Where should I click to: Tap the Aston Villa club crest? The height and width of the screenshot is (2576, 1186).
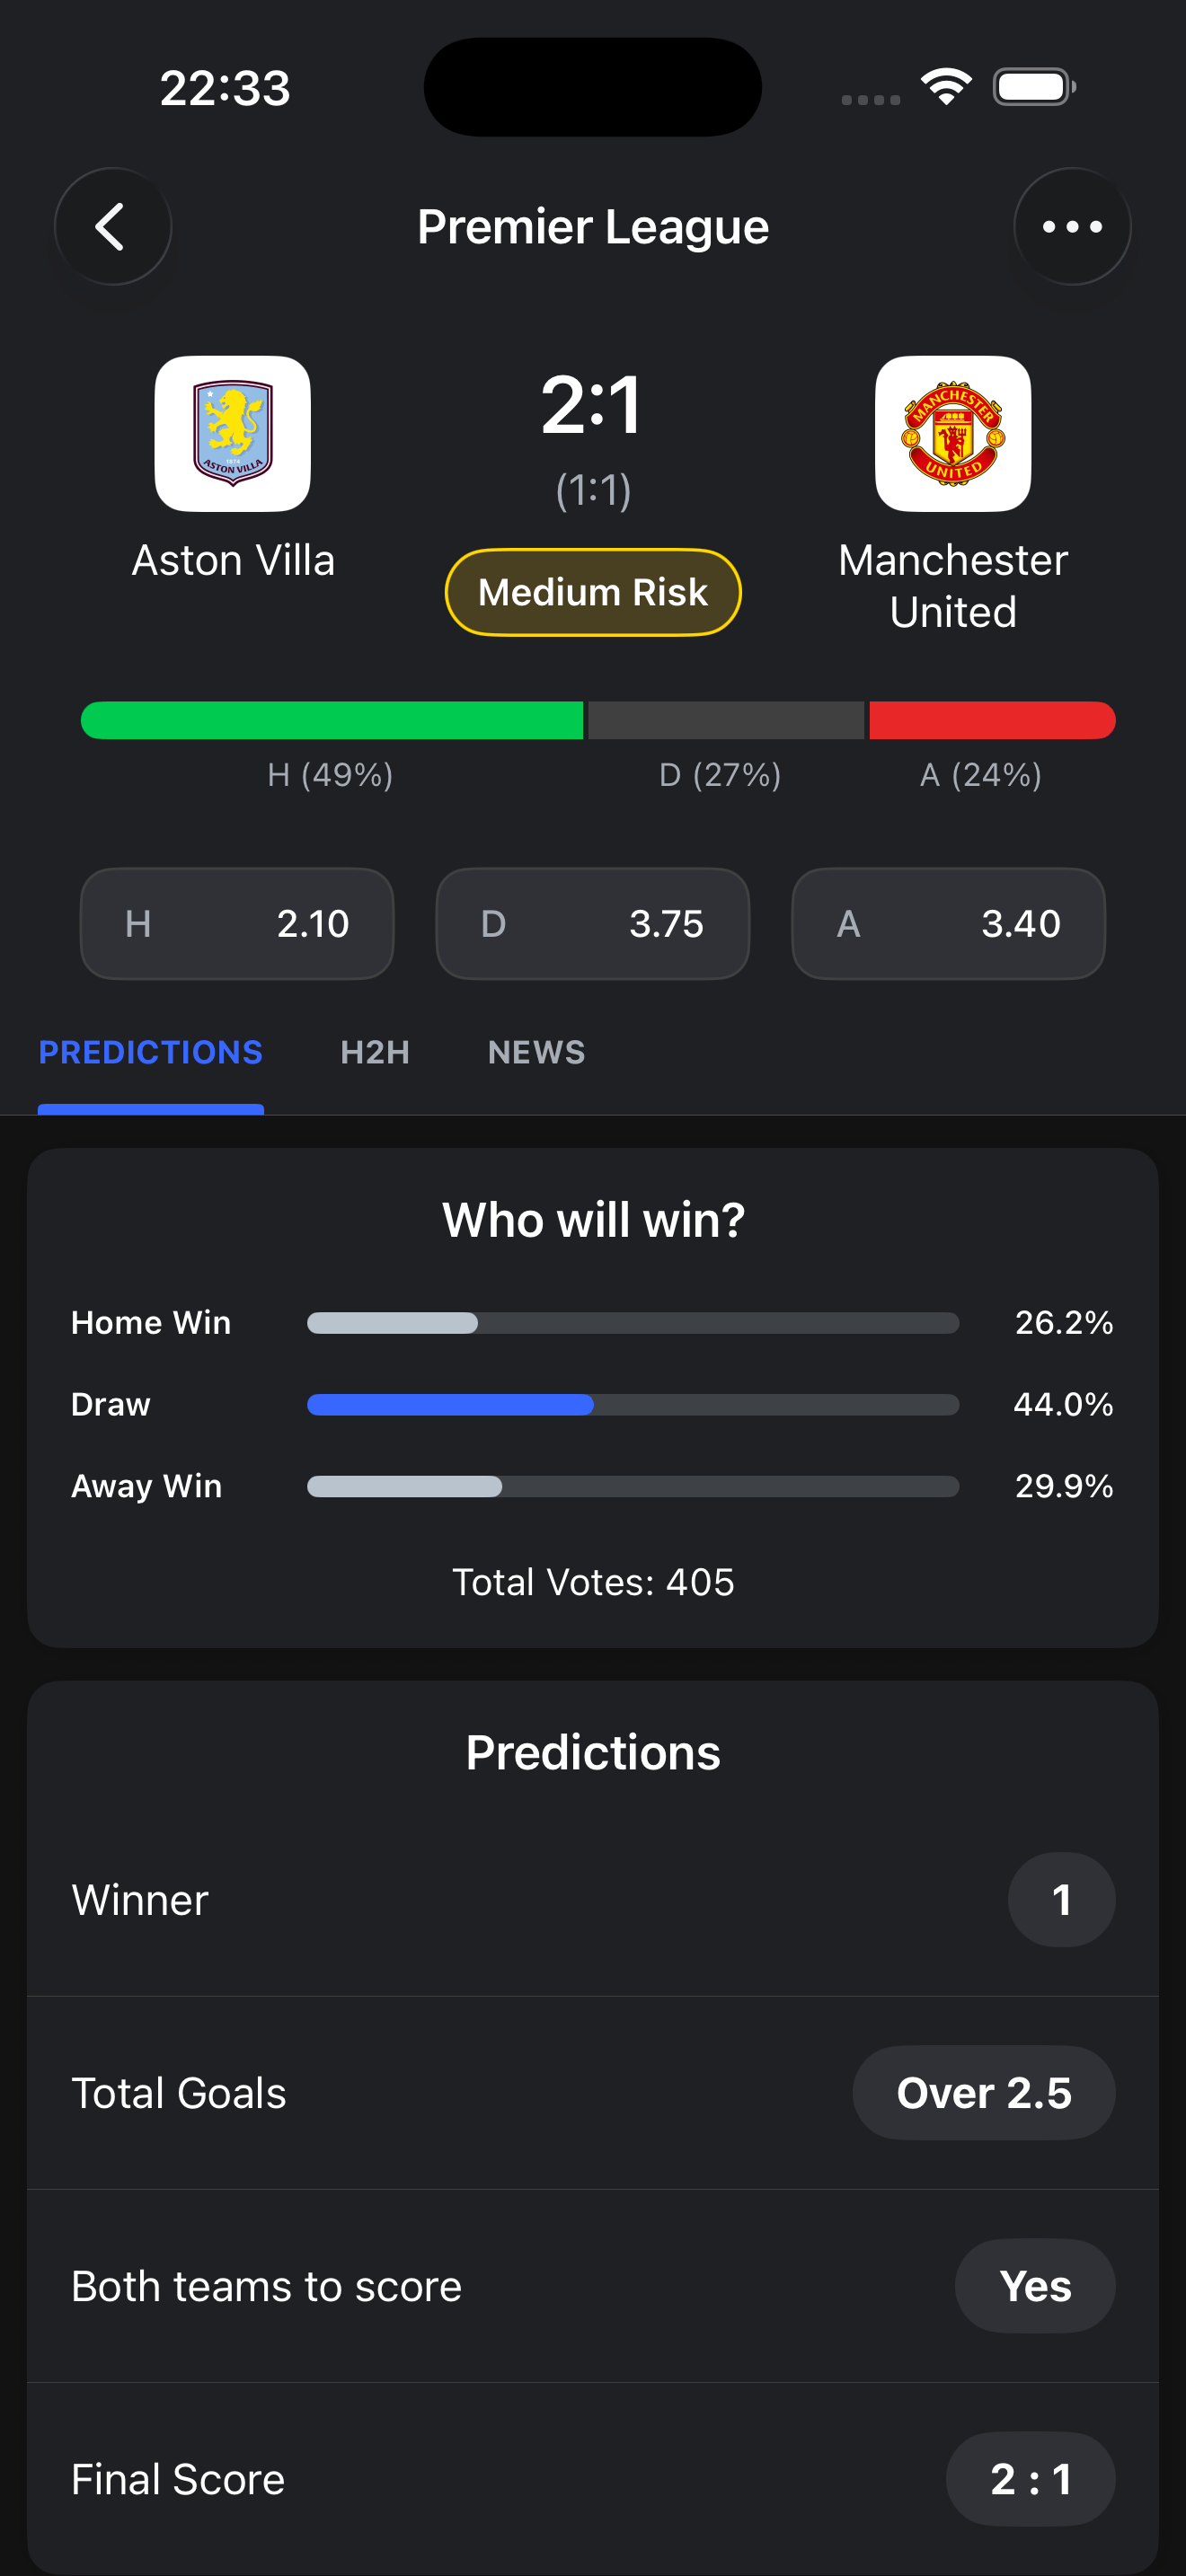233,433
